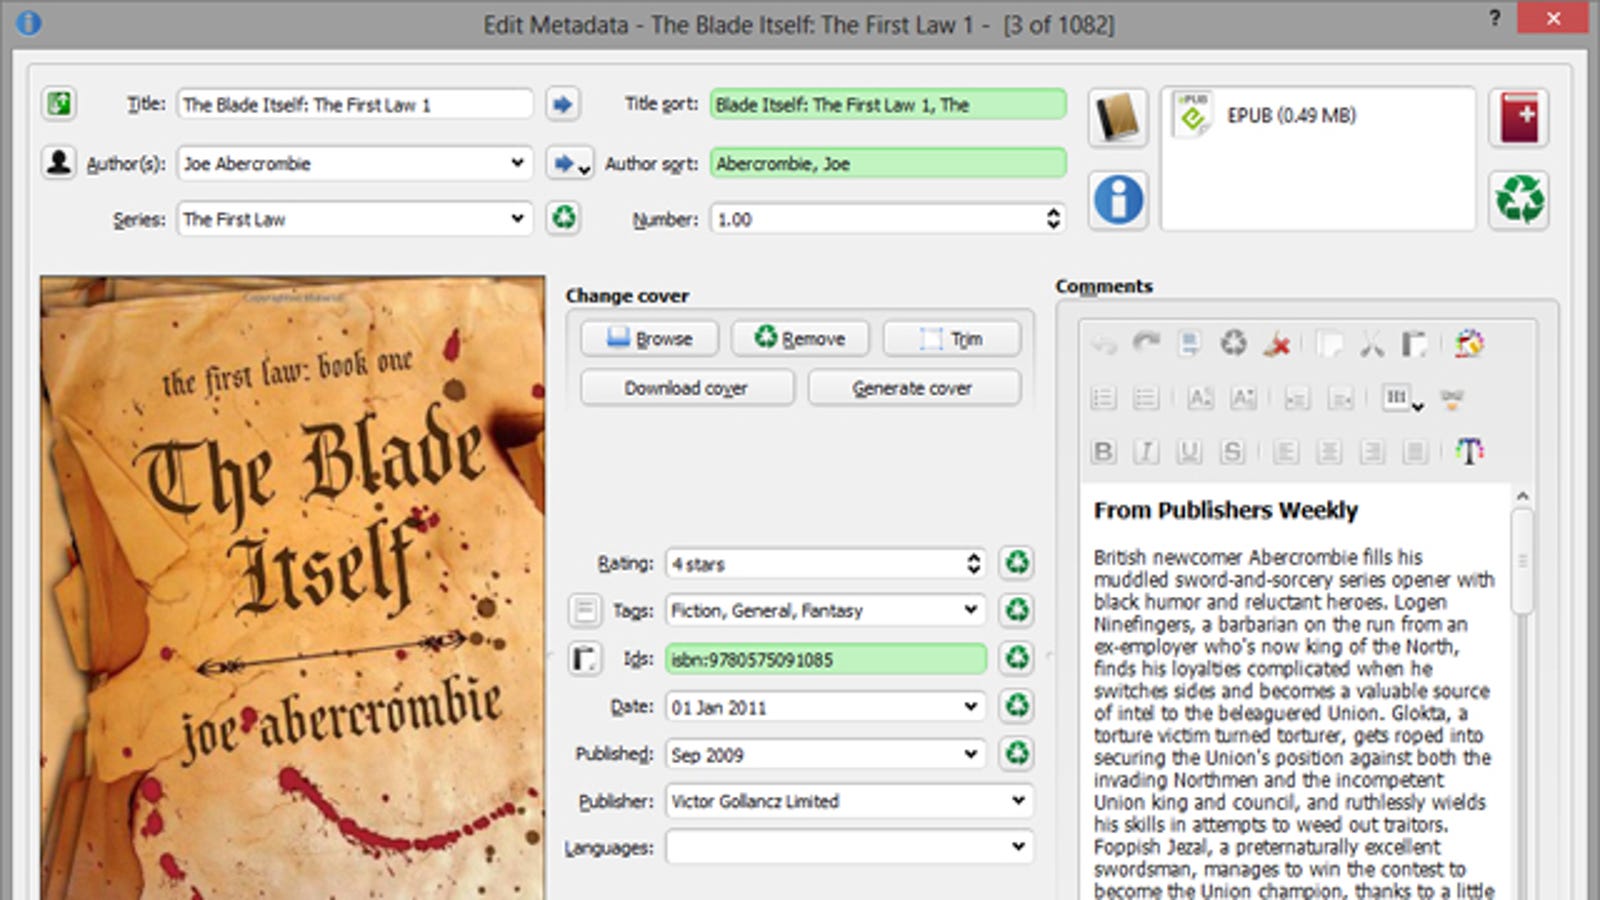Click into the Author sort field
The height and width of the screenshot is (900, 1600).
pyautogui.click(x=888, y=163)
